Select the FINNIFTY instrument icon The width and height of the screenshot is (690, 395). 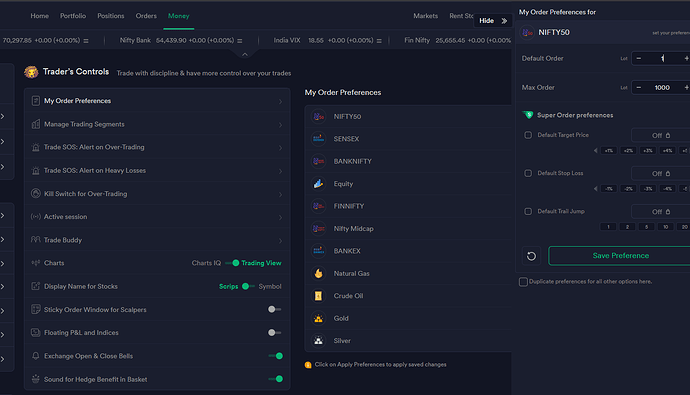318,206
